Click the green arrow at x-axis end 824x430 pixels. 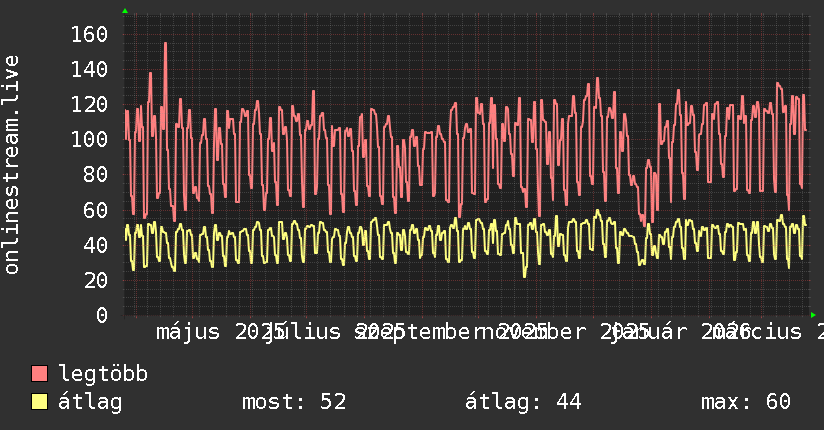(813, 315)
